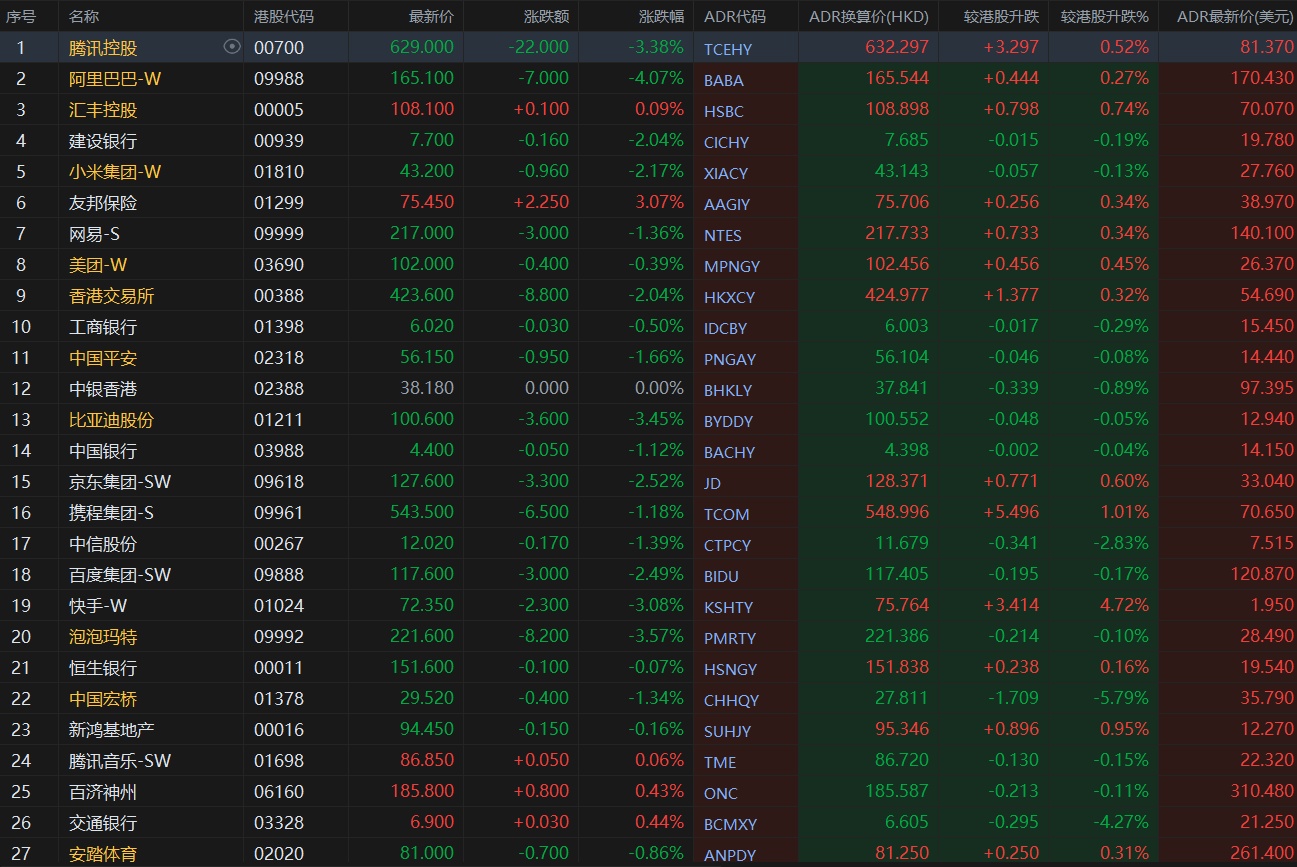The width and height of the screenshot is (1297, 867).
Task: Select the ADR converted price 548.996
Action: tap(897, 512)
